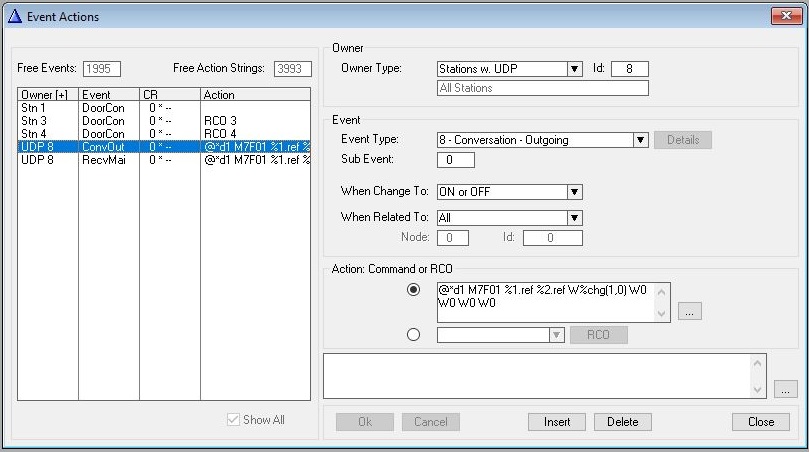Select the Stn 1 DoorCon row
The height and width of the screenshot is (452, 809).
(164, 108)
